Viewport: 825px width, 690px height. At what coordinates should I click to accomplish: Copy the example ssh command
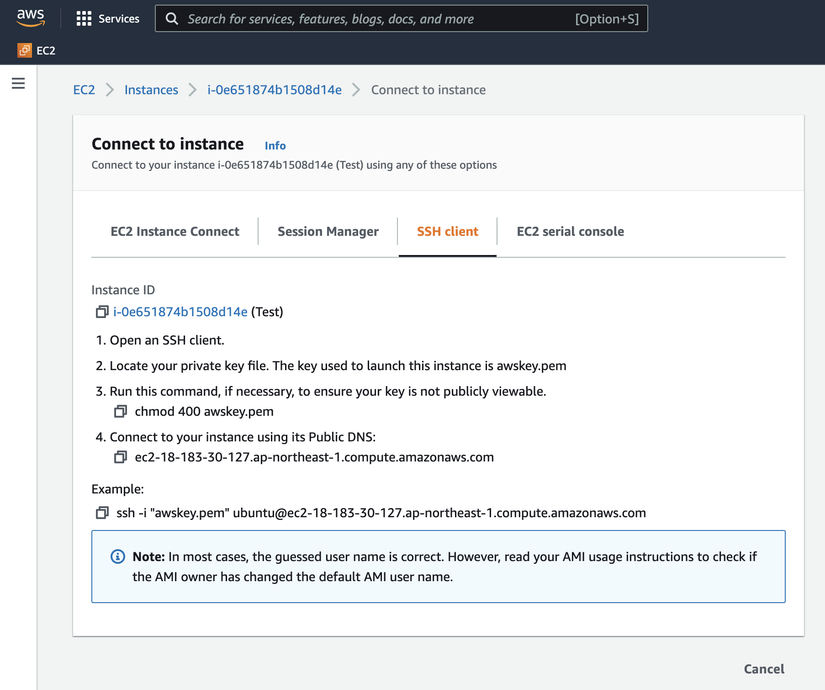[102, 513]
